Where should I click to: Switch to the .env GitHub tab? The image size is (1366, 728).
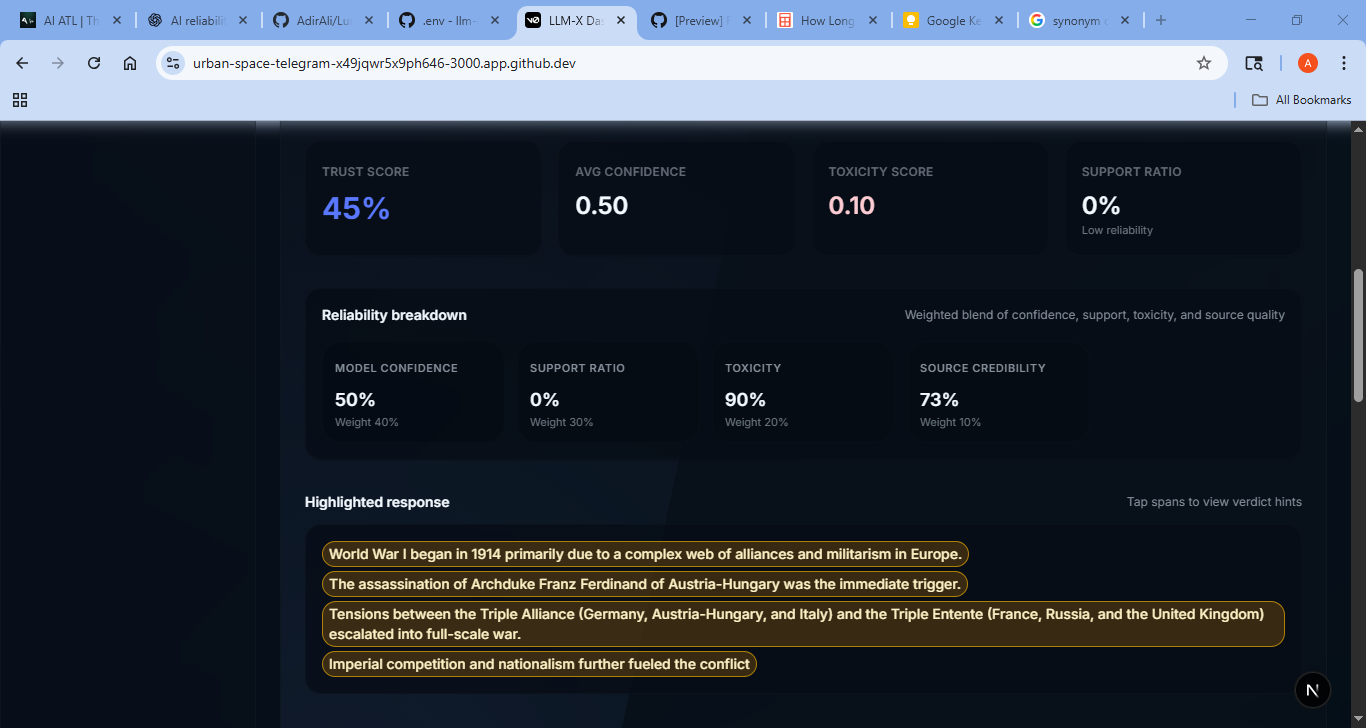pos(450,20)
